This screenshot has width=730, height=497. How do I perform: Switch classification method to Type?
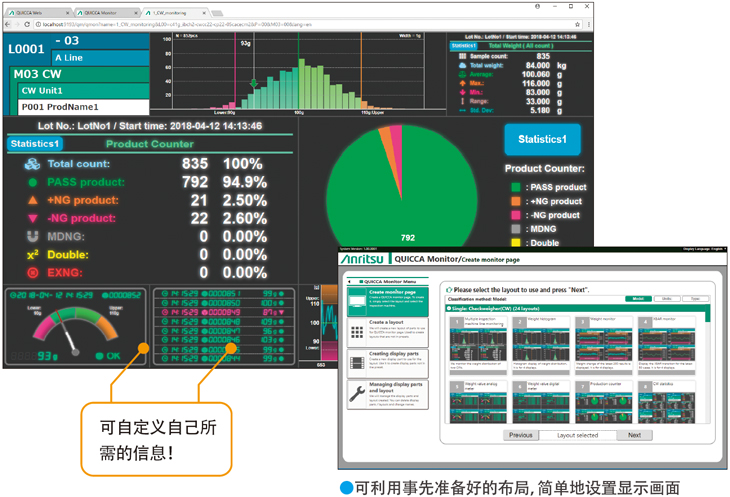click(x=695, y=299)
